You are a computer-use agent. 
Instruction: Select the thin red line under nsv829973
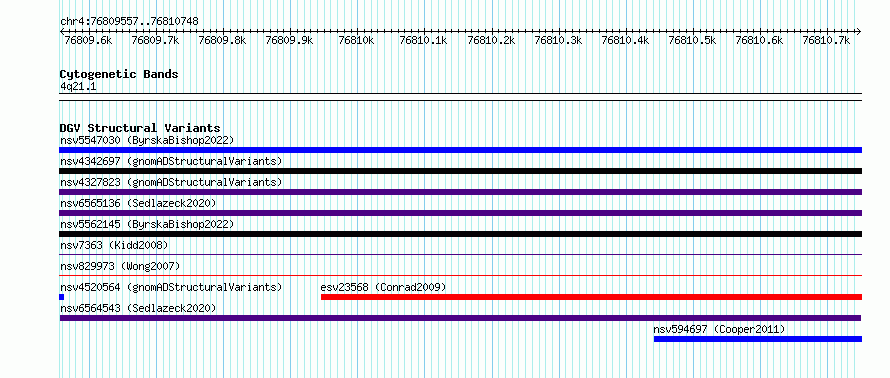[460, 275]
